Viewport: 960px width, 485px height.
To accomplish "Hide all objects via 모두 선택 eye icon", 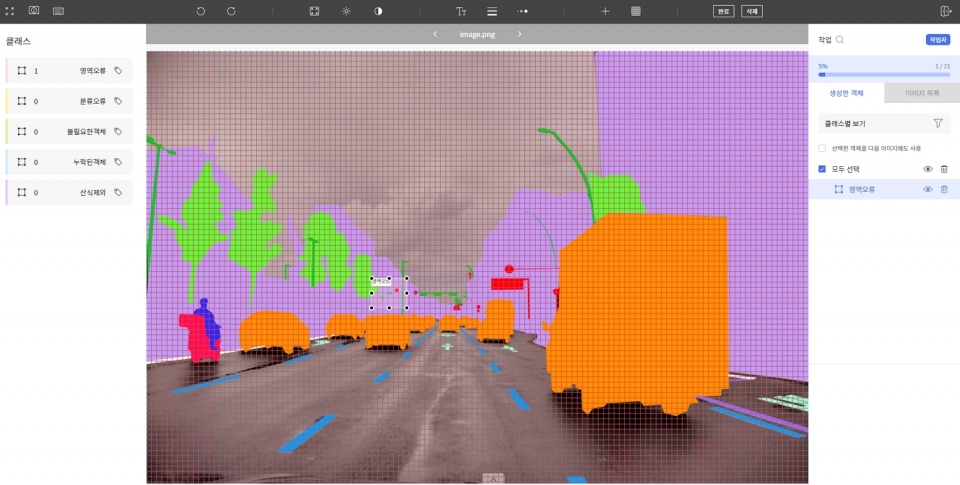I will pyautogui.click(x=927, y=169).
